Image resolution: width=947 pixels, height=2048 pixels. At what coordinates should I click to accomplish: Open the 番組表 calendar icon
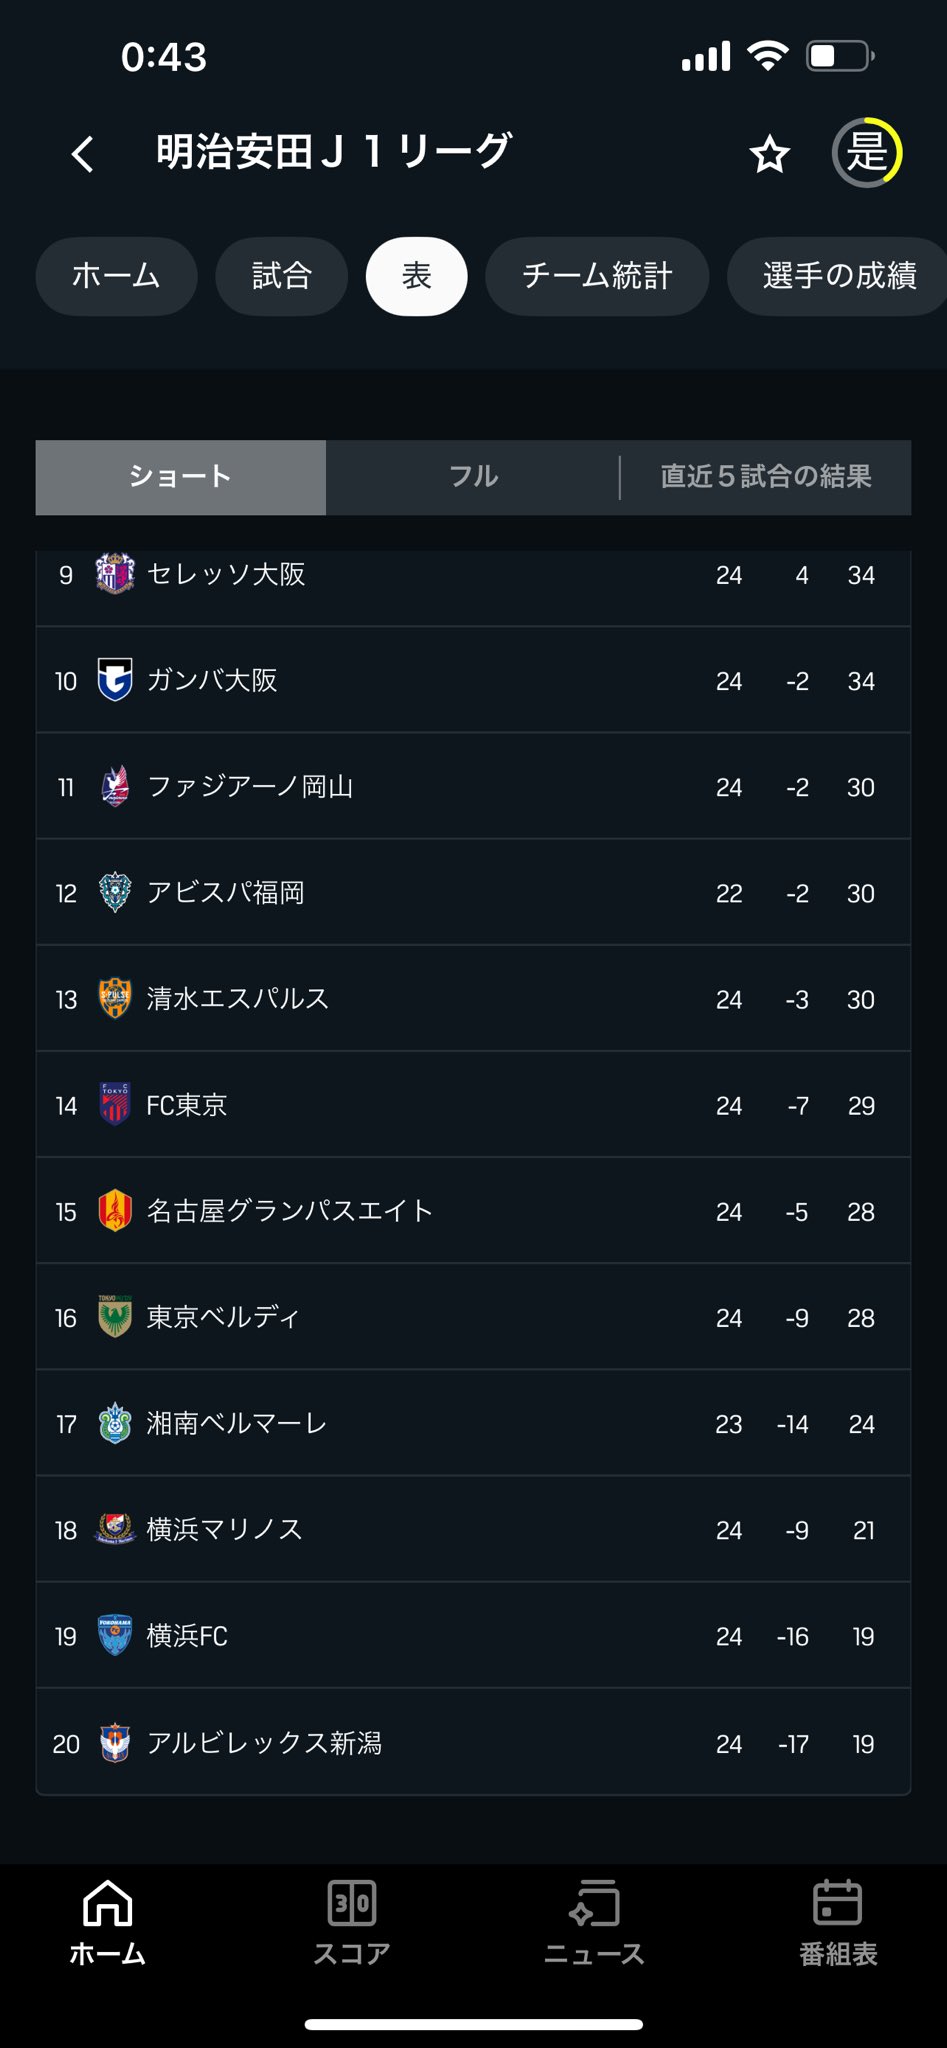pos(837,1902)
